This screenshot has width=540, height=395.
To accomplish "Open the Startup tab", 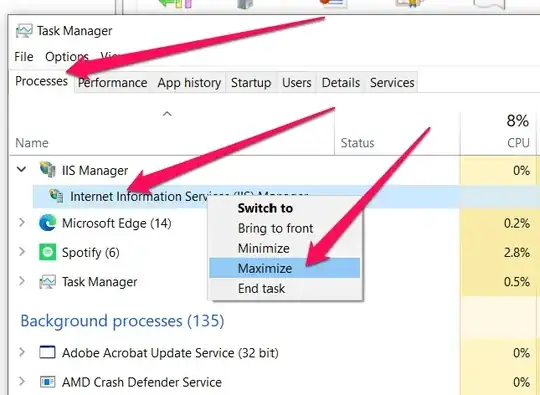I will click(251, 83).
